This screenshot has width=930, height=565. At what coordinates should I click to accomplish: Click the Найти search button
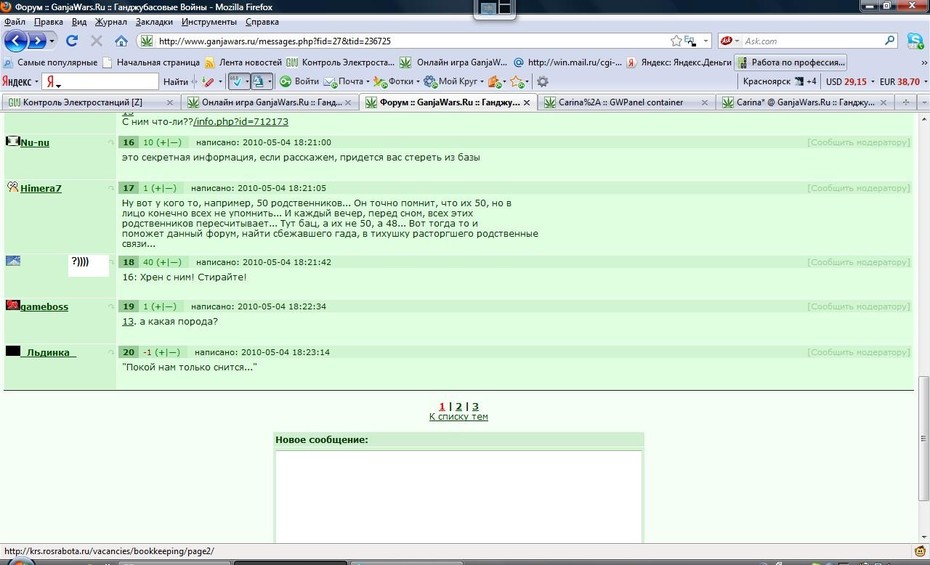point(176,81)
